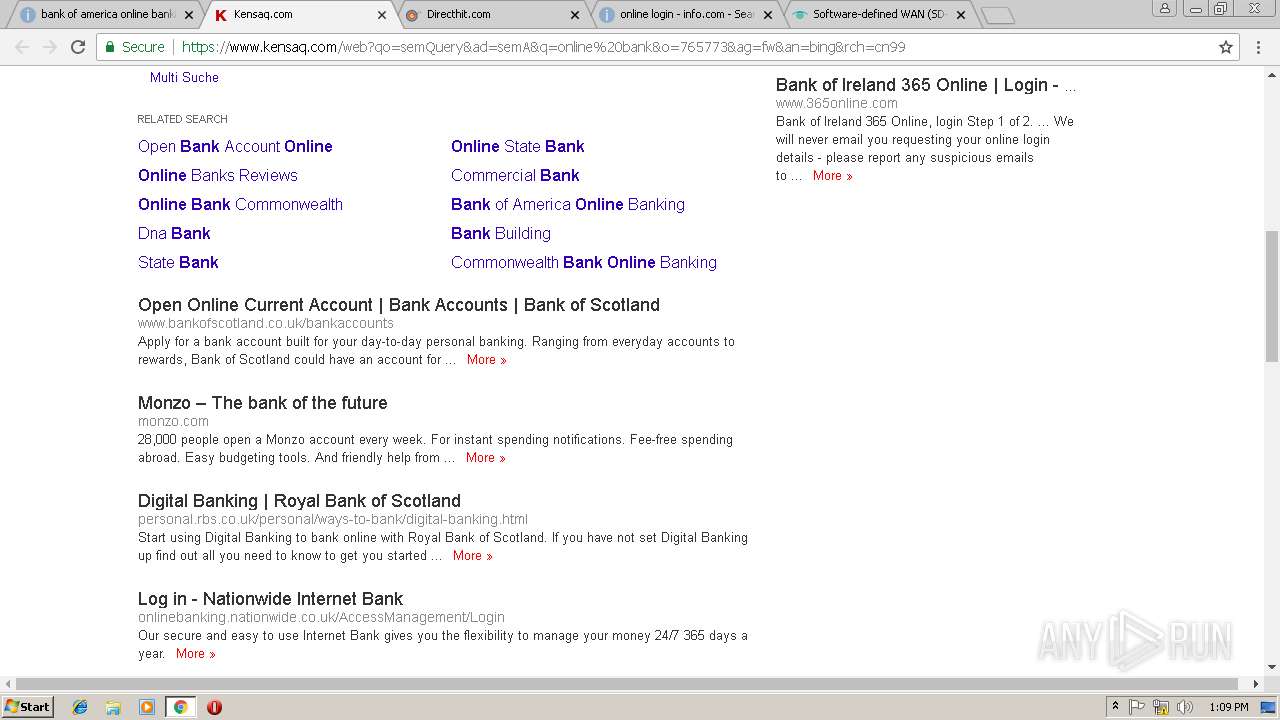Open 'Commonwealth Bank Online Banking' link
The width and height of the screenshot is (1280, 720).
click(x=584, y=262)
